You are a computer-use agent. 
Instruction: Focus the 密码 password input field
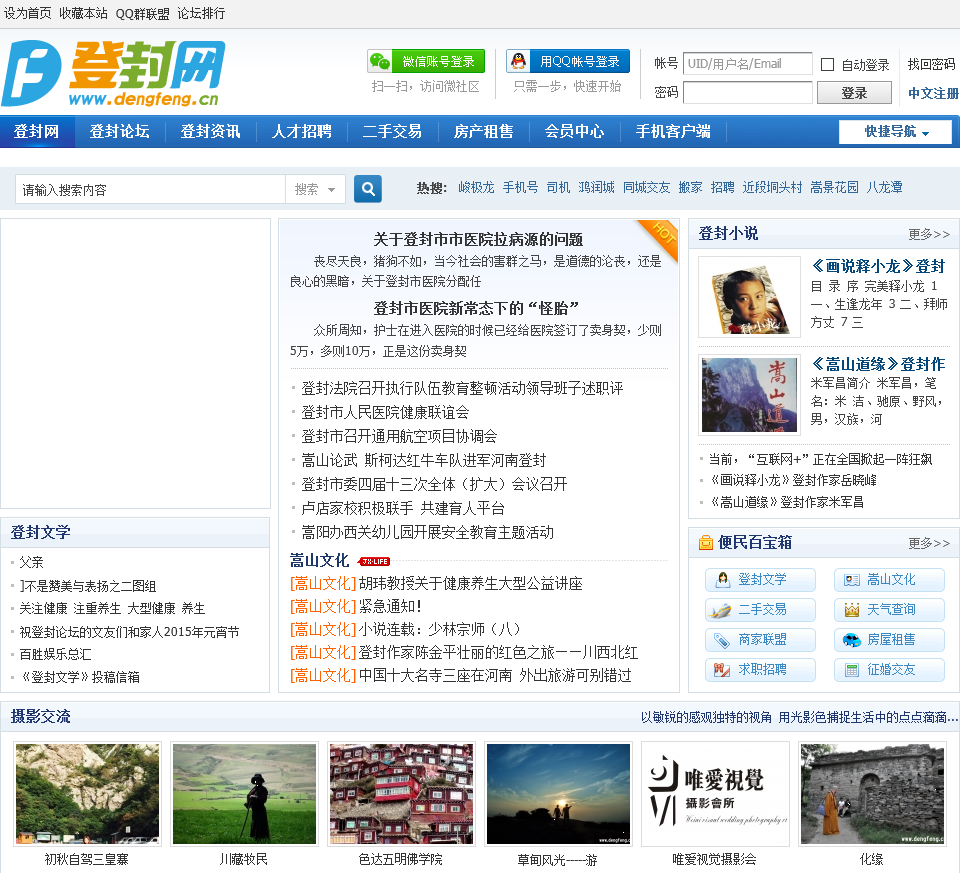(748, 92)
